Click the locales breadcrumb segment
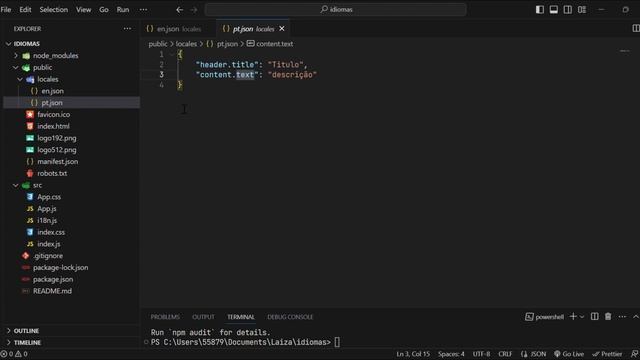This screenshot has height=360, width=640. point(186,44)
